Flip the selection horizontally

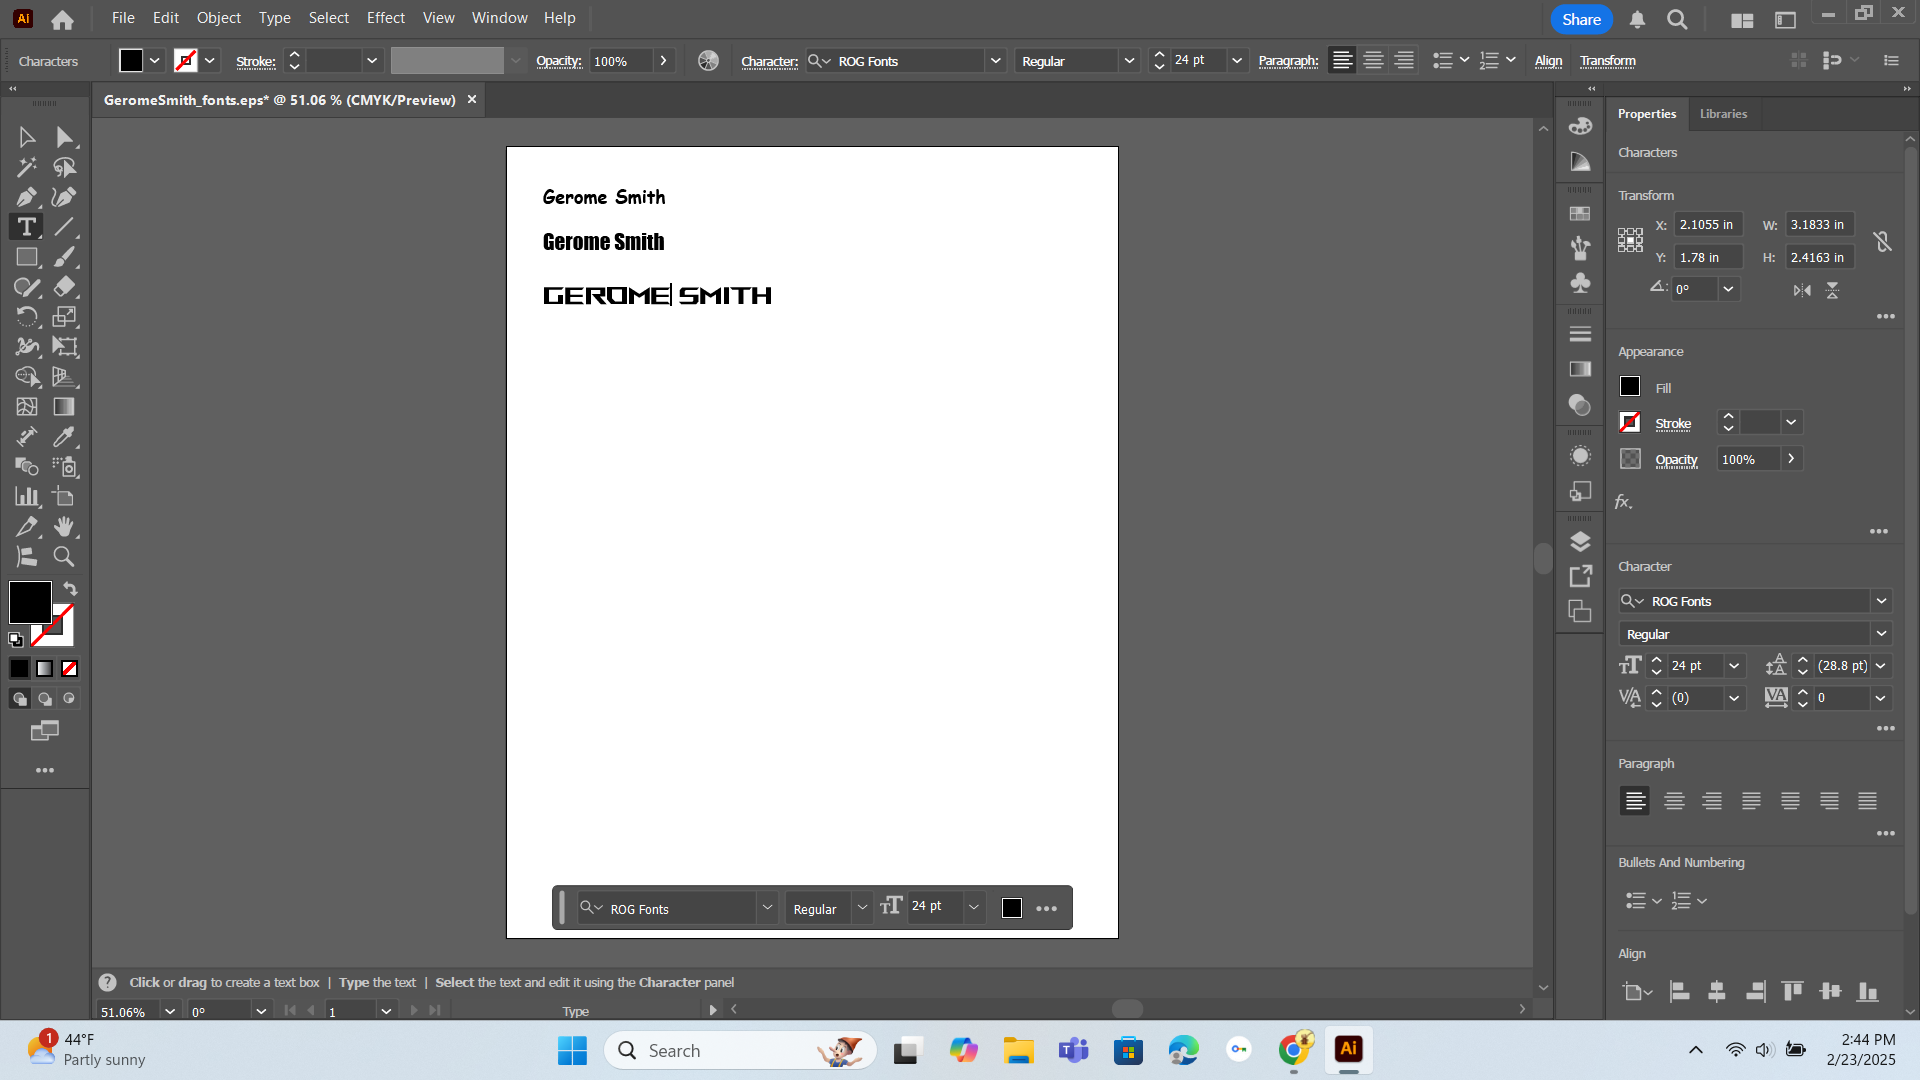pyautogui.click(x=1803, y=290)
